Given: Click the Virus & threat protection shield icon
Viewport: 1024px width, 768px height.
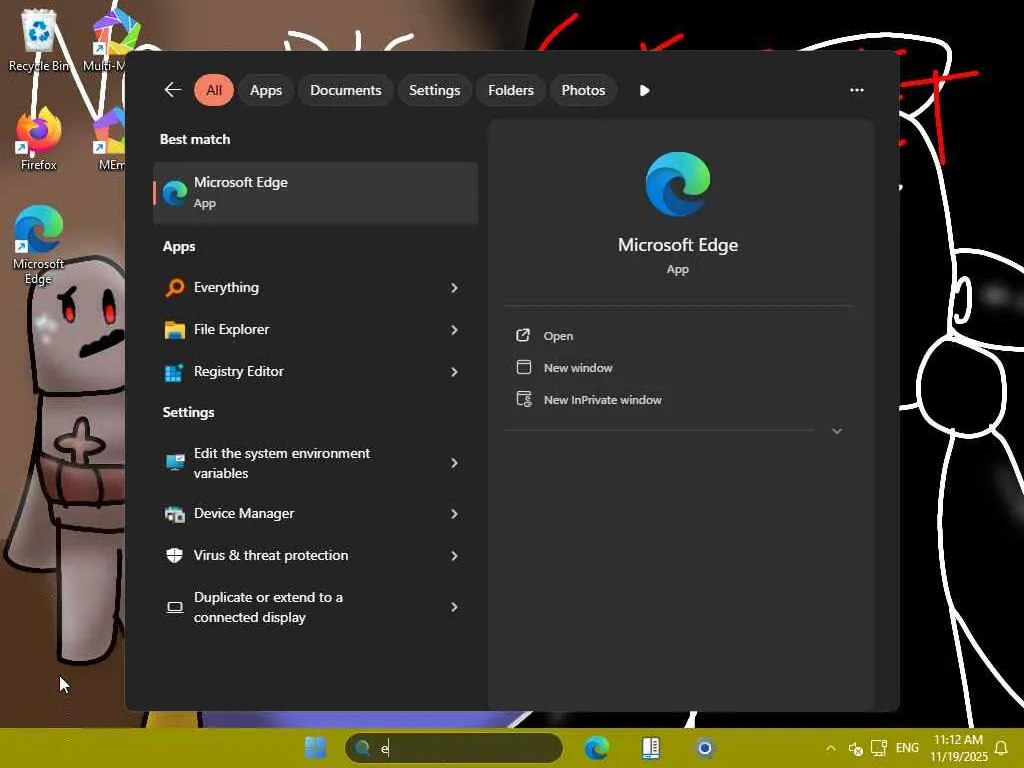Looking at the screenshot, I should point(174,555).
